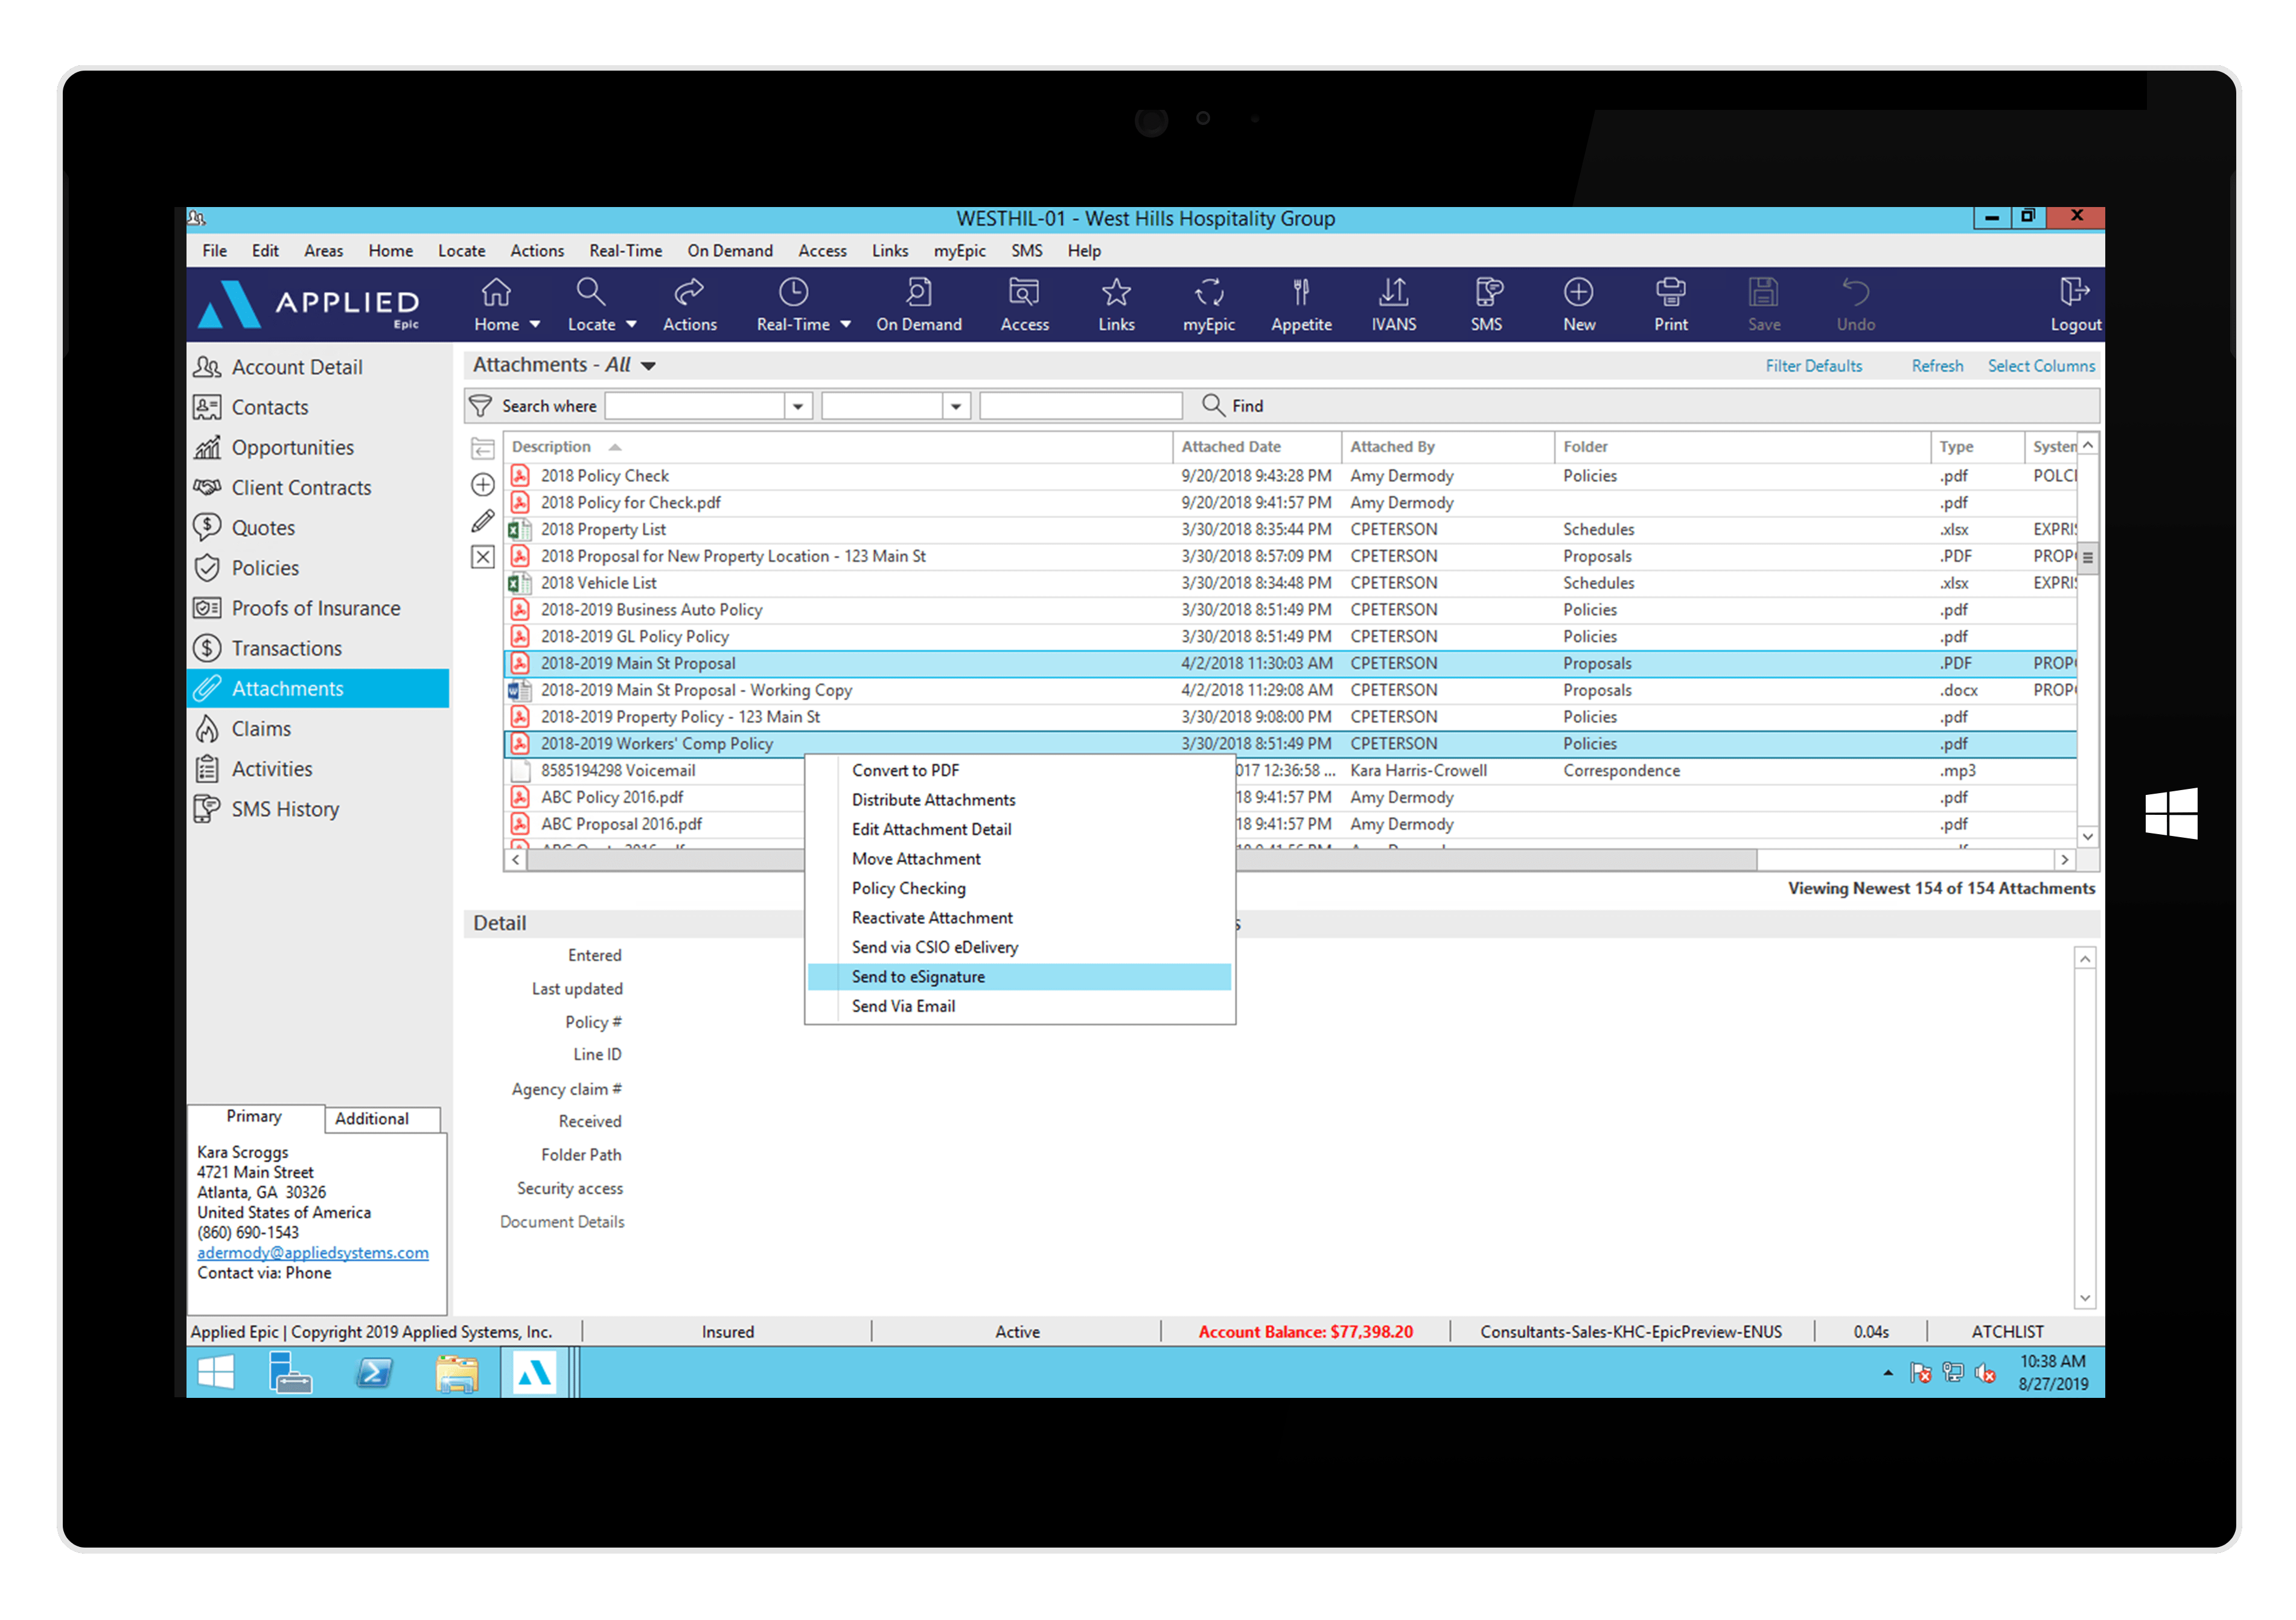Expand the Home toolbar dropdown arrow
The height and width of the screenshot is (1620, 2296).
point(535,325)
